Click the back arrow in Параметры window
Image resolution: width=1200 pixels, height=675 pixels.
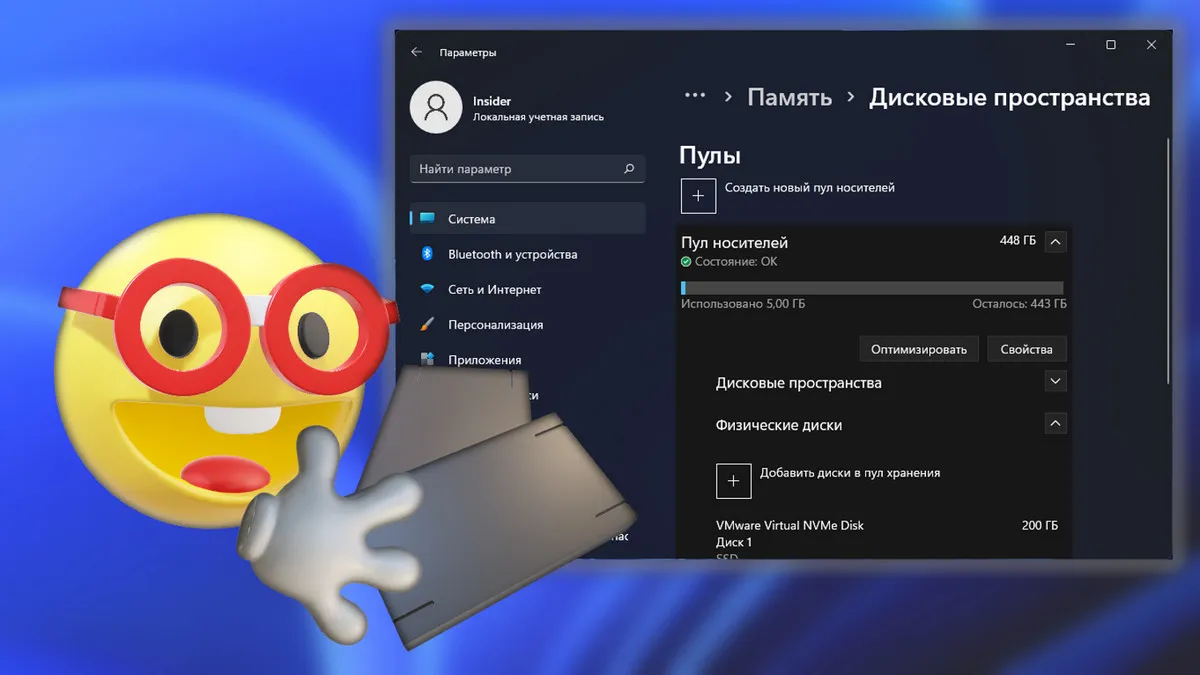point(417,52)
